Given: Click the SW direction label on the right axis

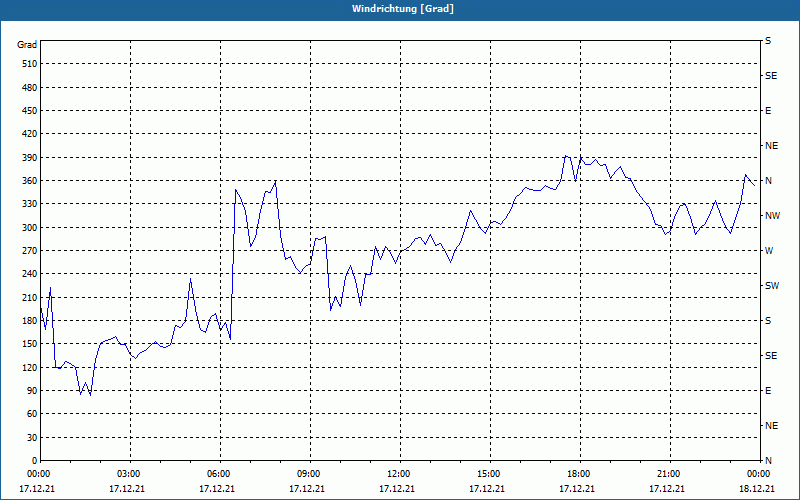Looking at the screenshot, I should [x=771, y=286].
